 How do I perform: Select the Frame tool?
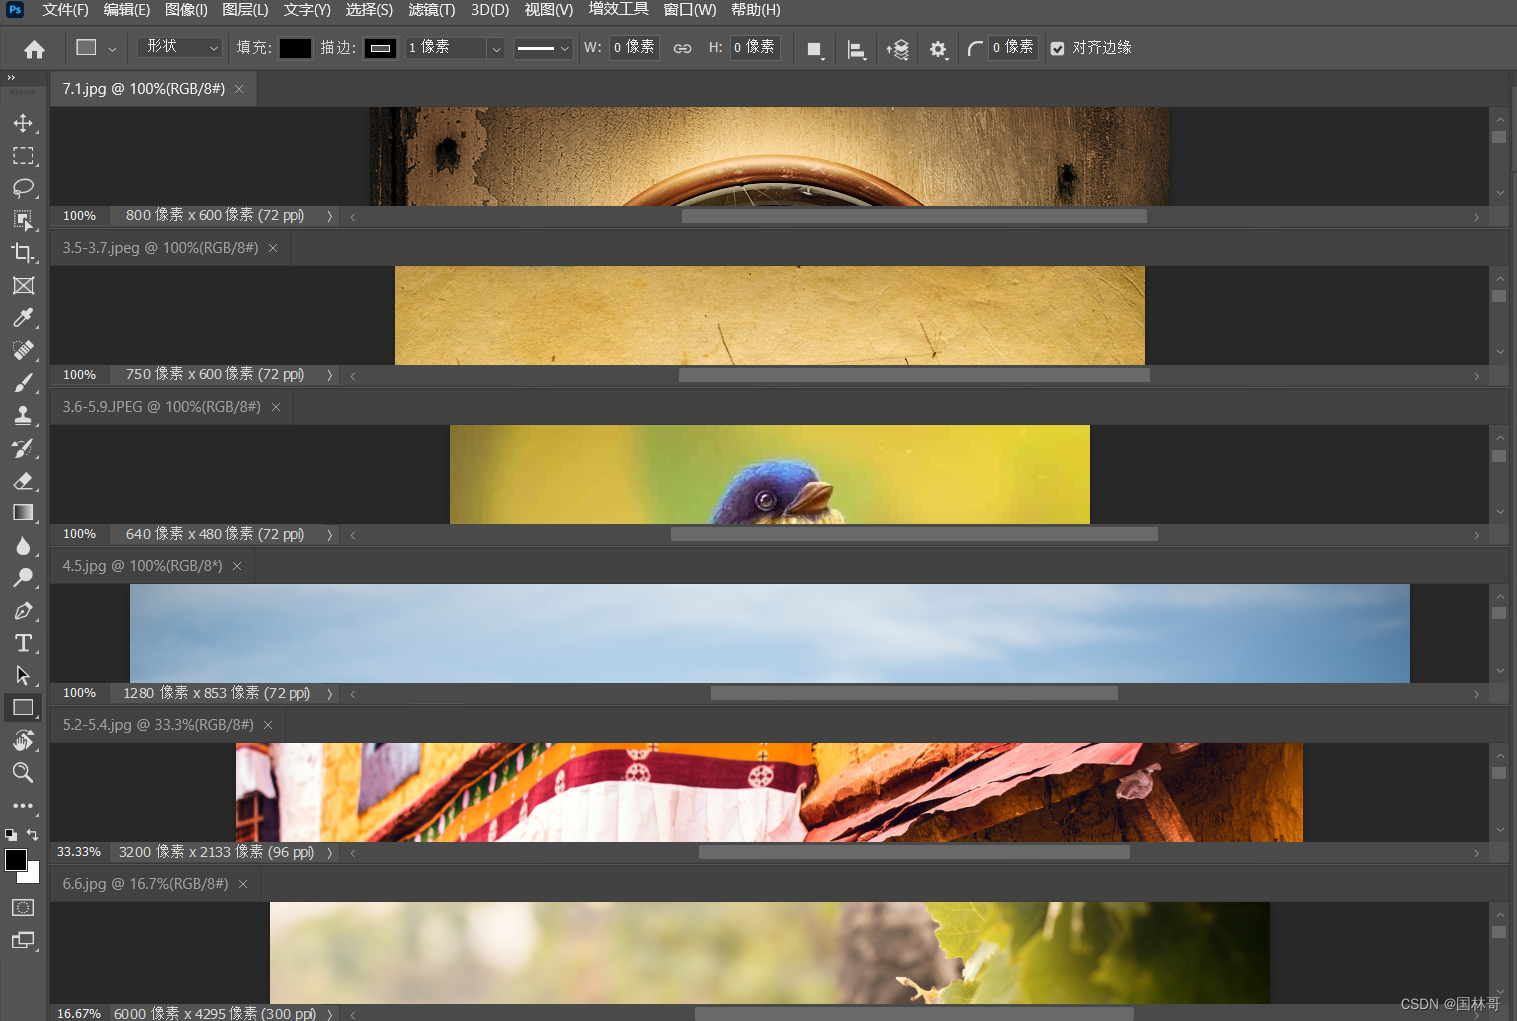tap(23, 285)
